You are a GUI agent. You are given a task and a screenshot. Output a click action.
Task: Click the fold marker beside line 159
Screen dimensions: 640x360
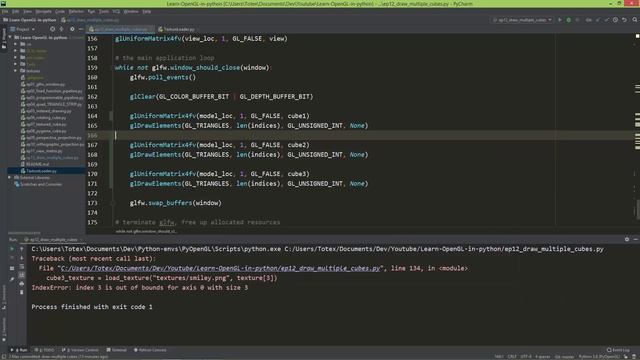tap(113, 68)
